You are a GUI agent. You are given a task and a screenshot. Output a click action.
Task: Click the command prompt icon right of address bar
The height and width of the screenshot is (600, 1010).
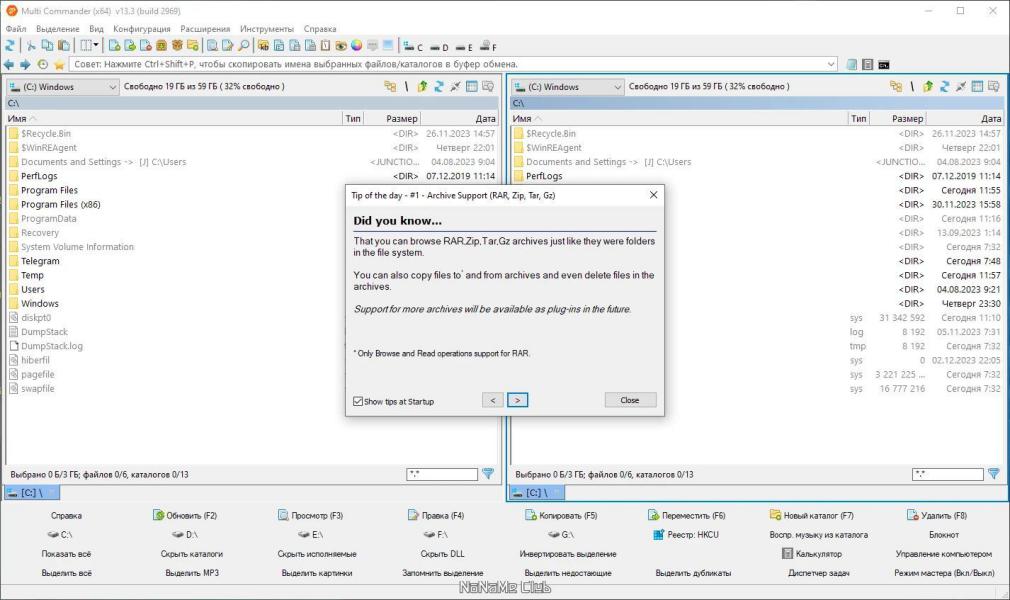[x=884, y=64]
